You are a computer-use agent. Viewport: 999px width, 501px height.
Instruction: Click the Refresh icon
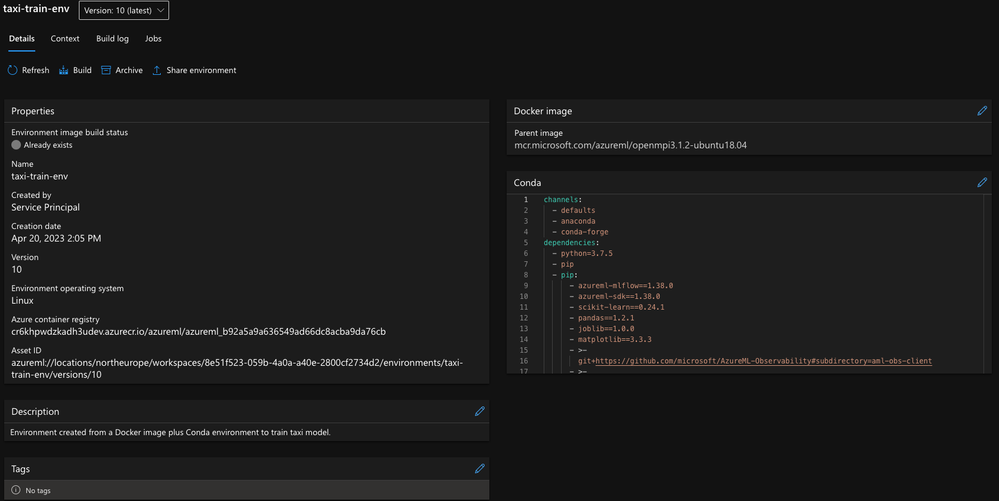click(x=13, y=70)
